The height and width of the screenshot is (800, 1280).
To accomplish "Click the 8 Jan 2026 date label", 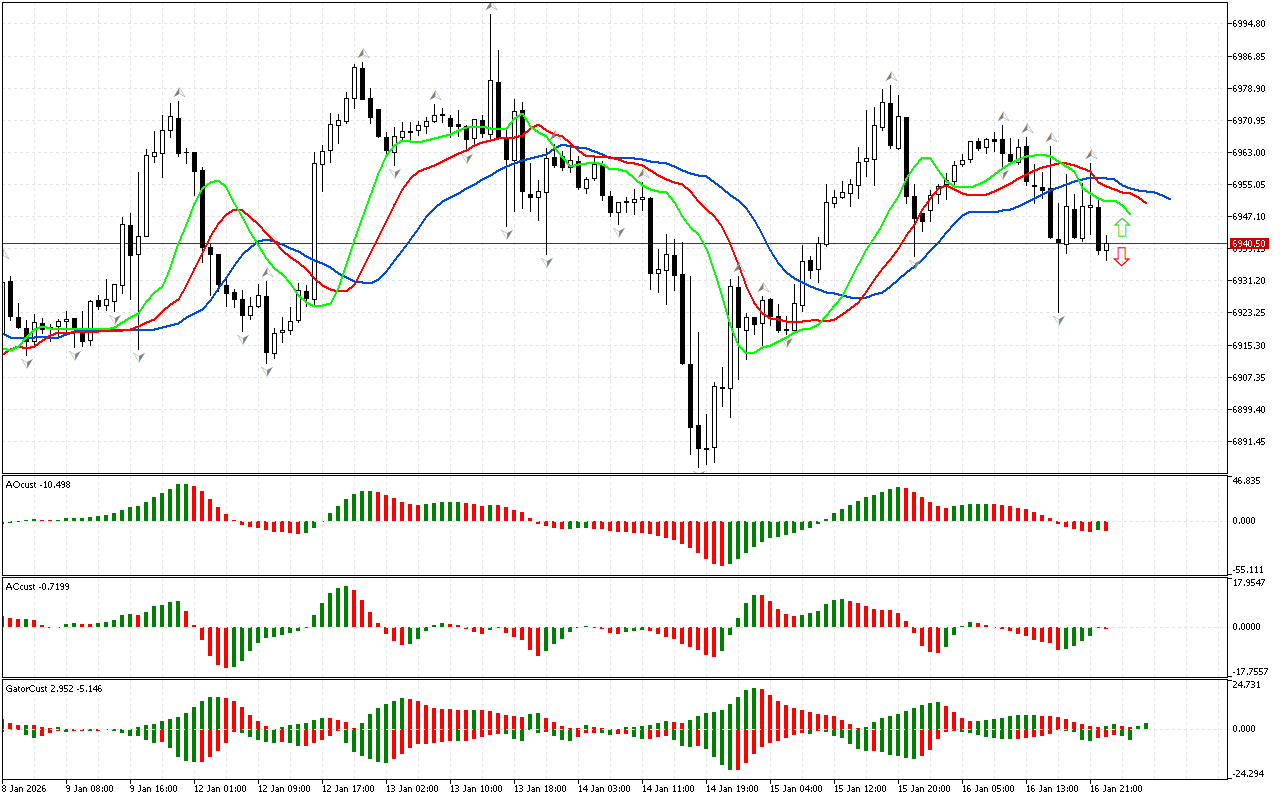I will coord(25,789).
